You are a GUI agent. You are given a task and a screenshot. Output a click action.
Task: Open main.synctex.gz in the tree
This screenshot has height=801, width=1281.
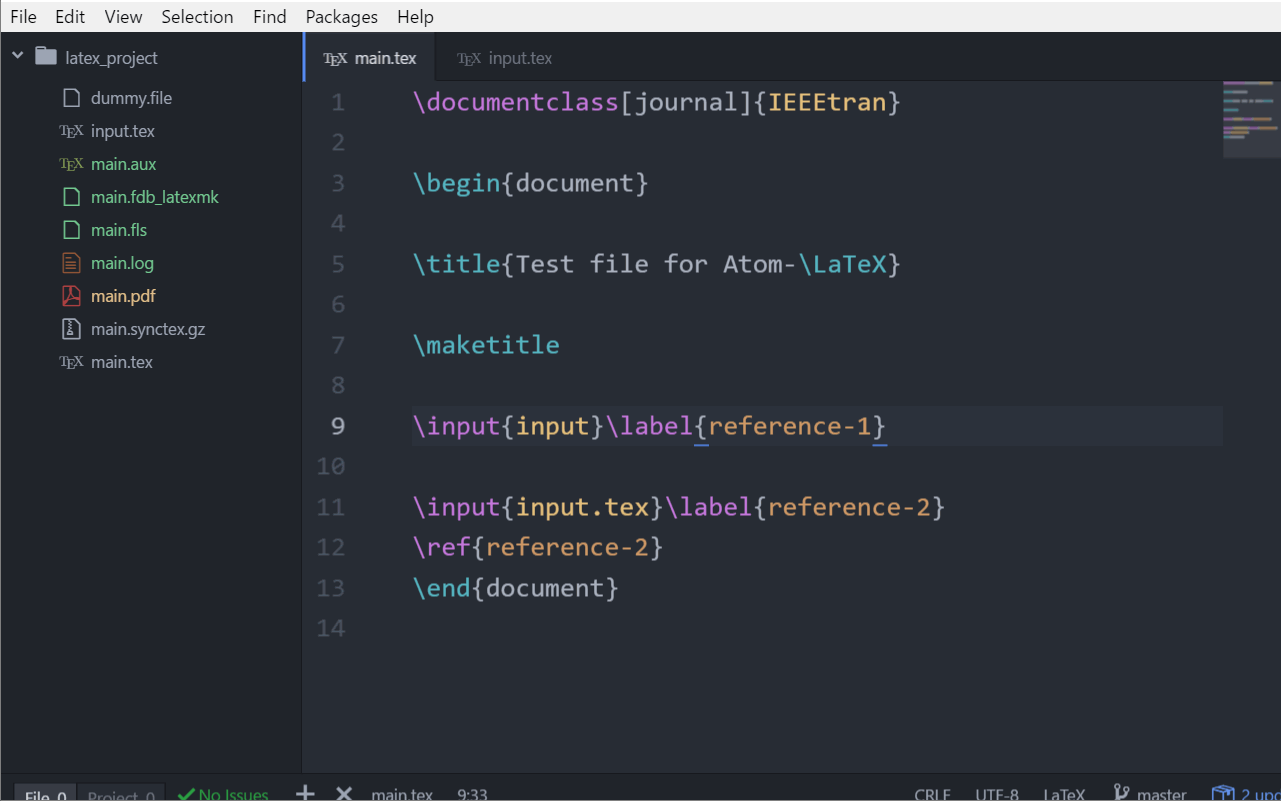(148, 329)
